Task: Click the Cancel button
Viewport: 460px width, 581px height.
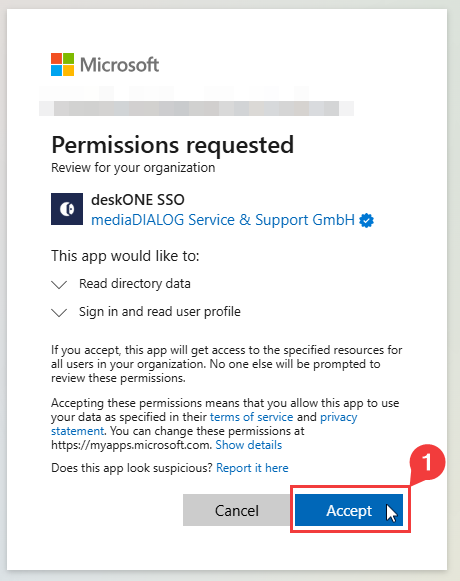Action: tap(237, 510)
